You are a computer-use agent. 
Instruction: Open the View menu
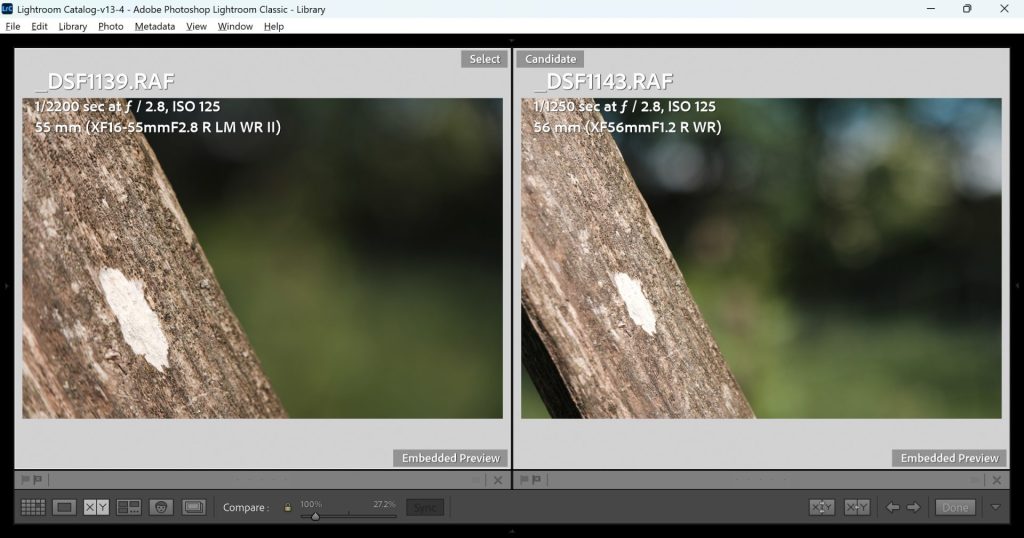[x=196, y=26]
